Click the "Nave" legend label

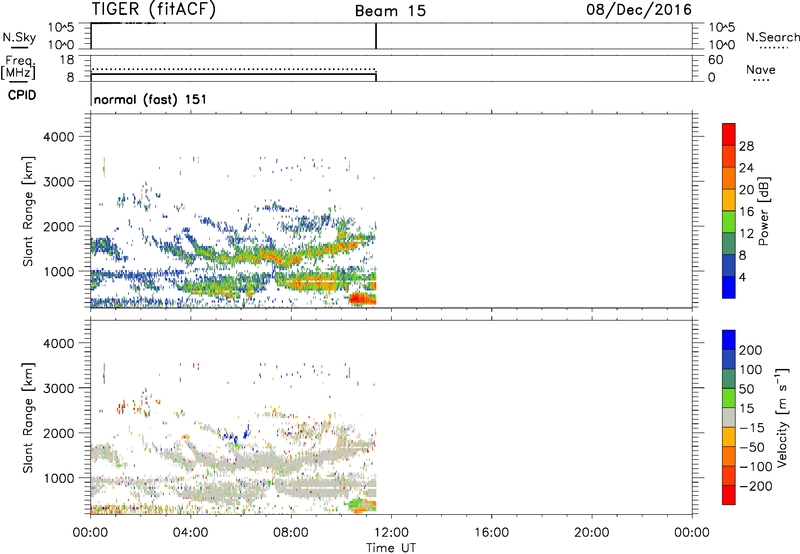pos(761,70)
